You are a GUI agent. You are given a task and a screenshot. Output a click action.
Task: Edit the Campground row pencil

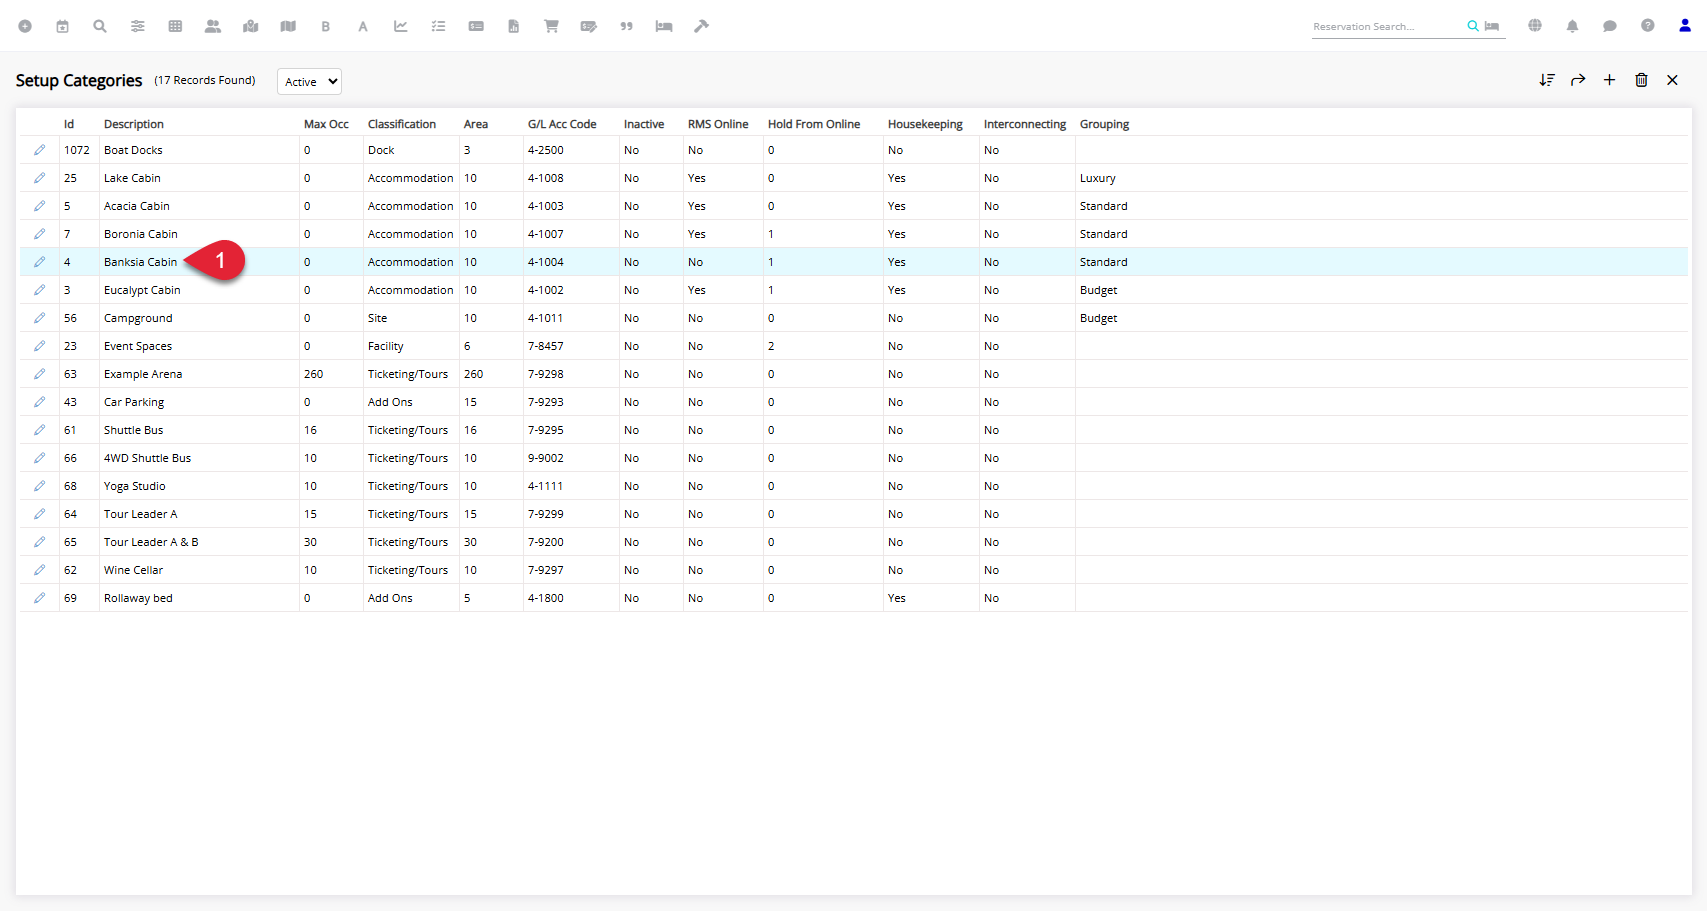coord(39,318)
